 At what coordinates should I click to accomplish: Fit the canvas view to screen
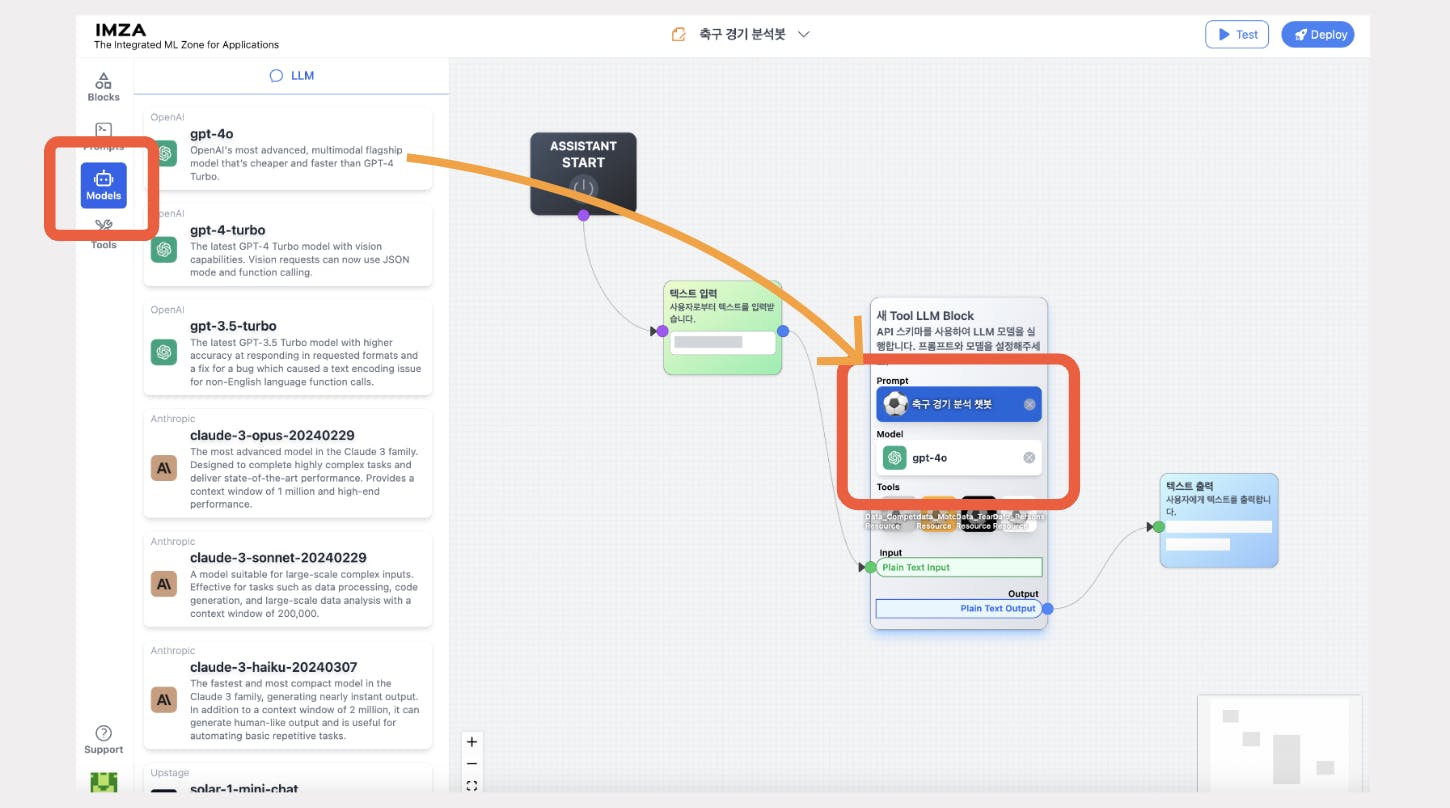tap(472, 785)
